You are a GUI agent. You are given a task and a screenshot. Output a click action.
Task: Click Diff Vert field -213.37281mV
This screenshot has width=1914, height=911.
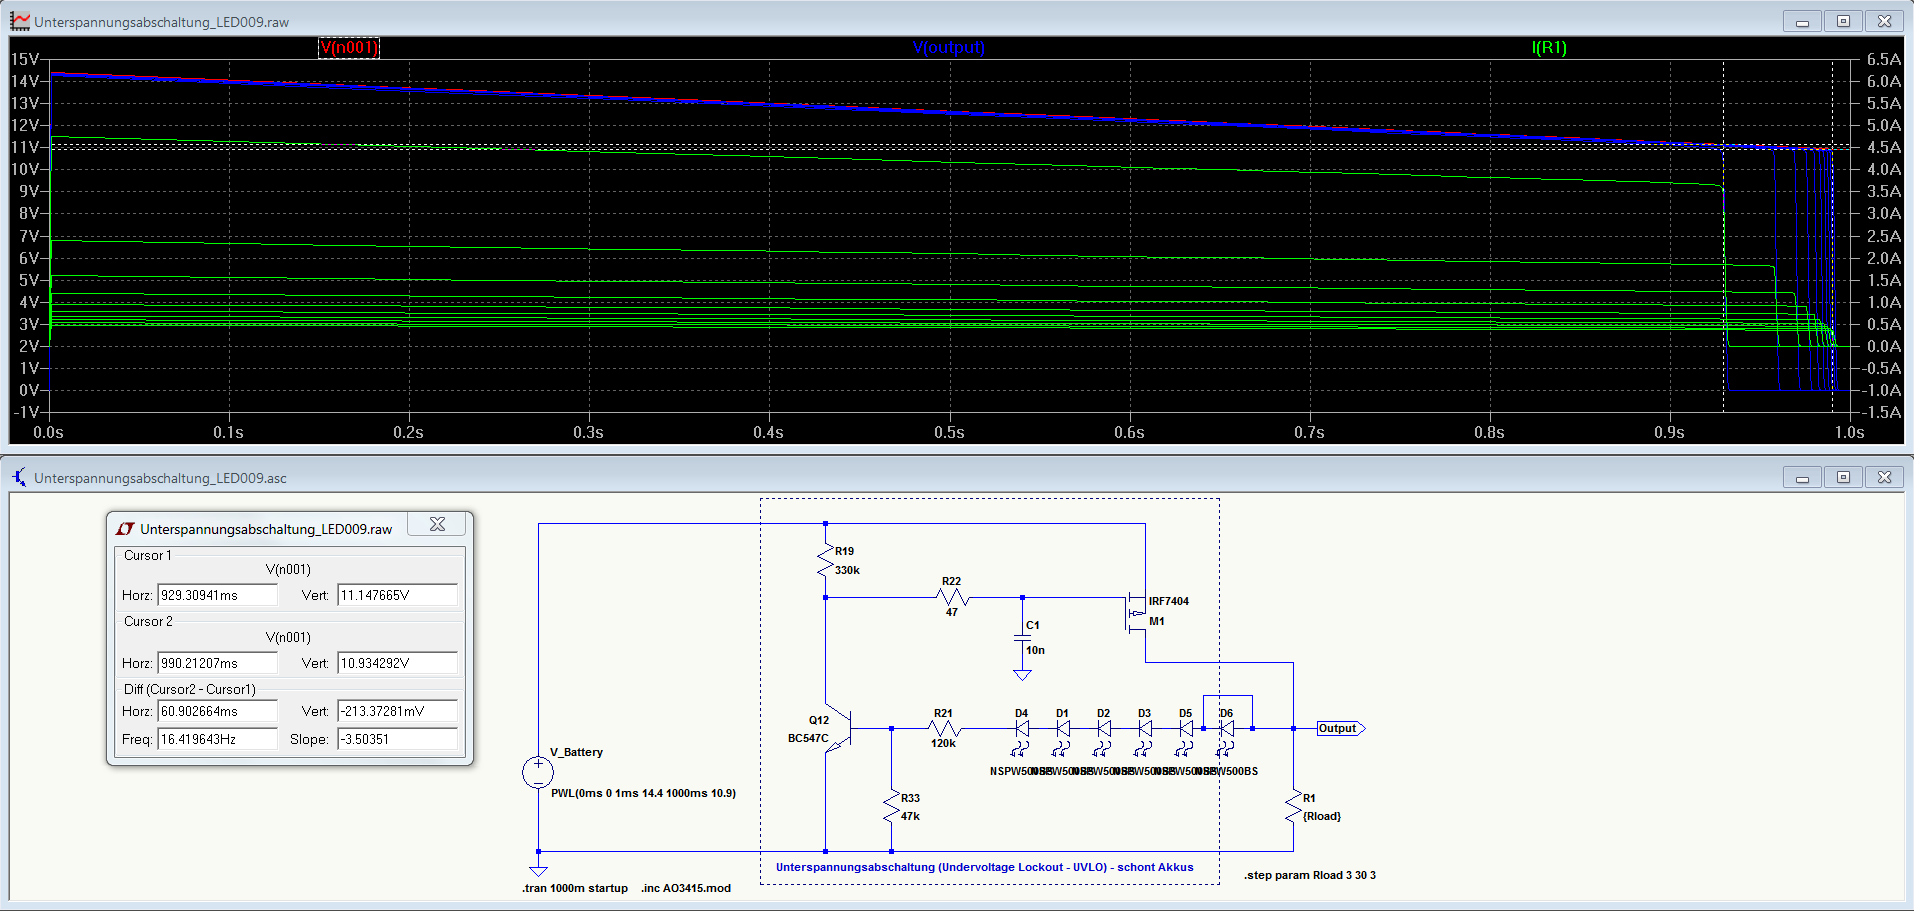[397, 711]
